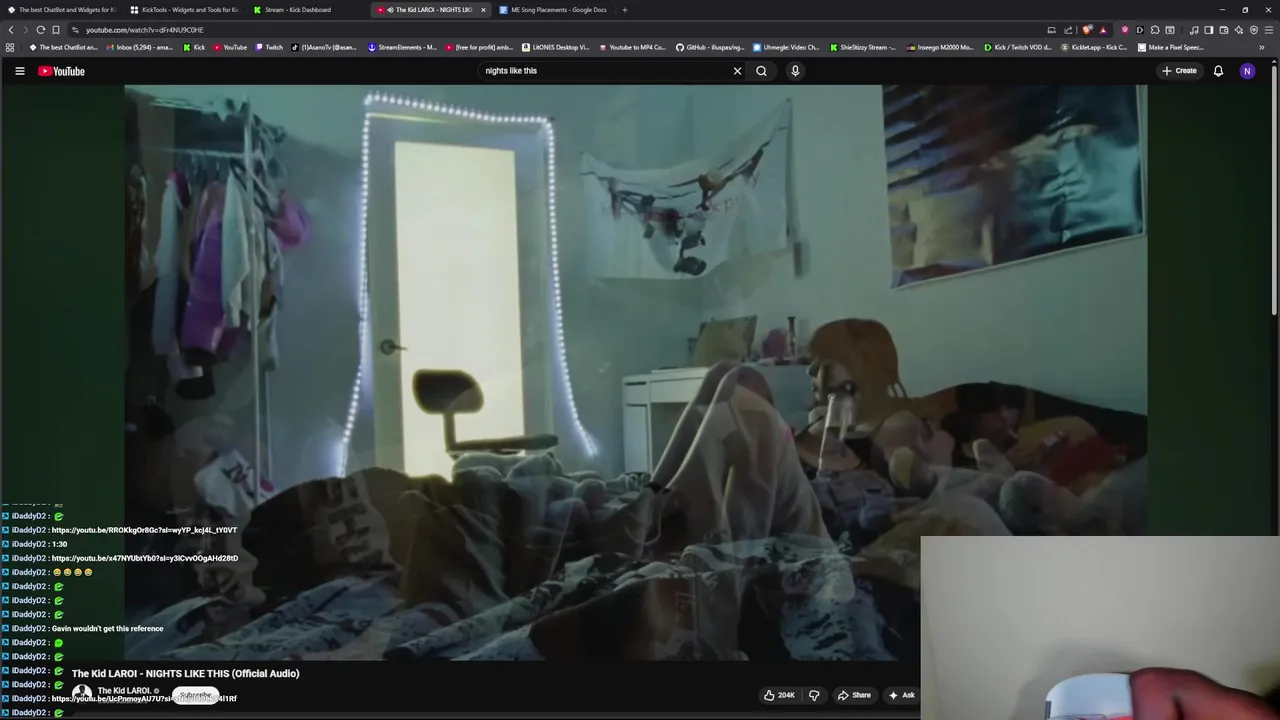Click the video title NIGHTS LIKE THIS

(185, 673)
